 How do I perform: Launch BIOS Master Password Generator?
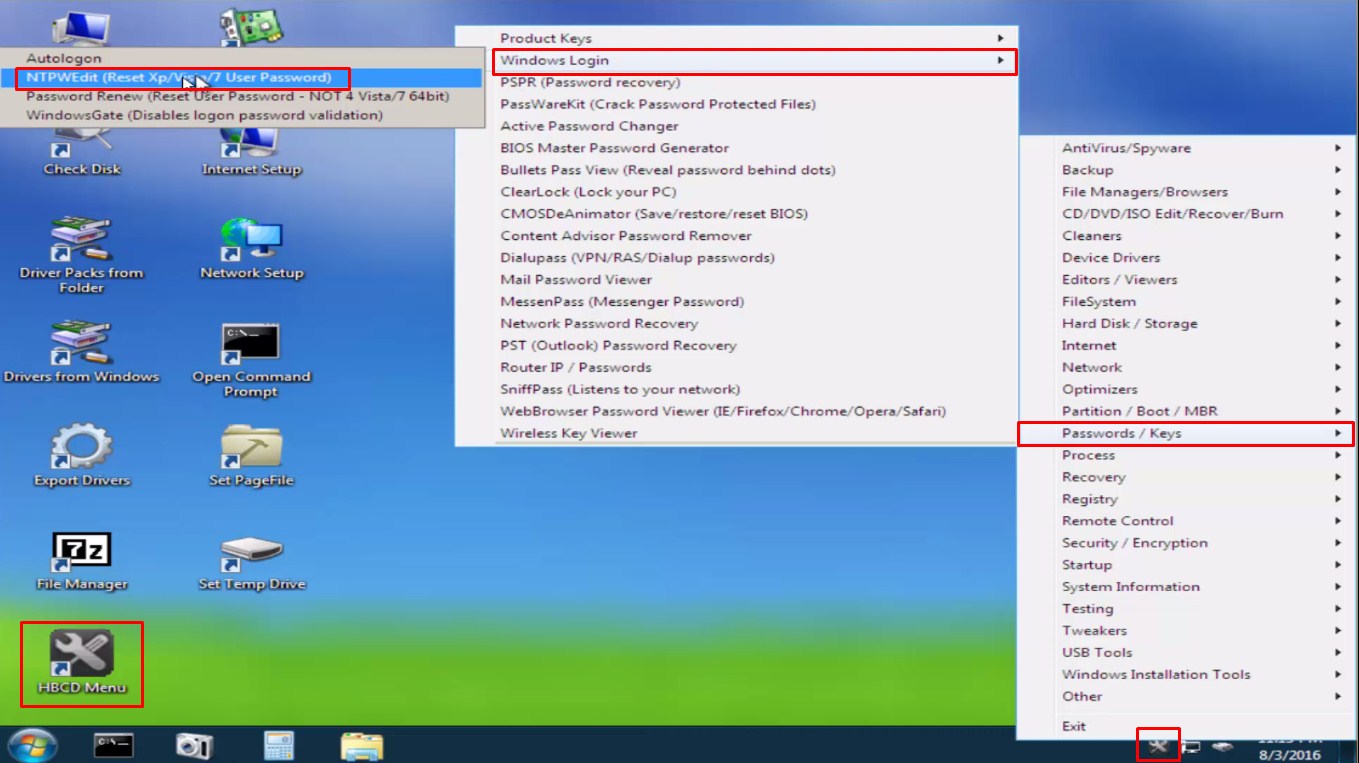[736, 148]
